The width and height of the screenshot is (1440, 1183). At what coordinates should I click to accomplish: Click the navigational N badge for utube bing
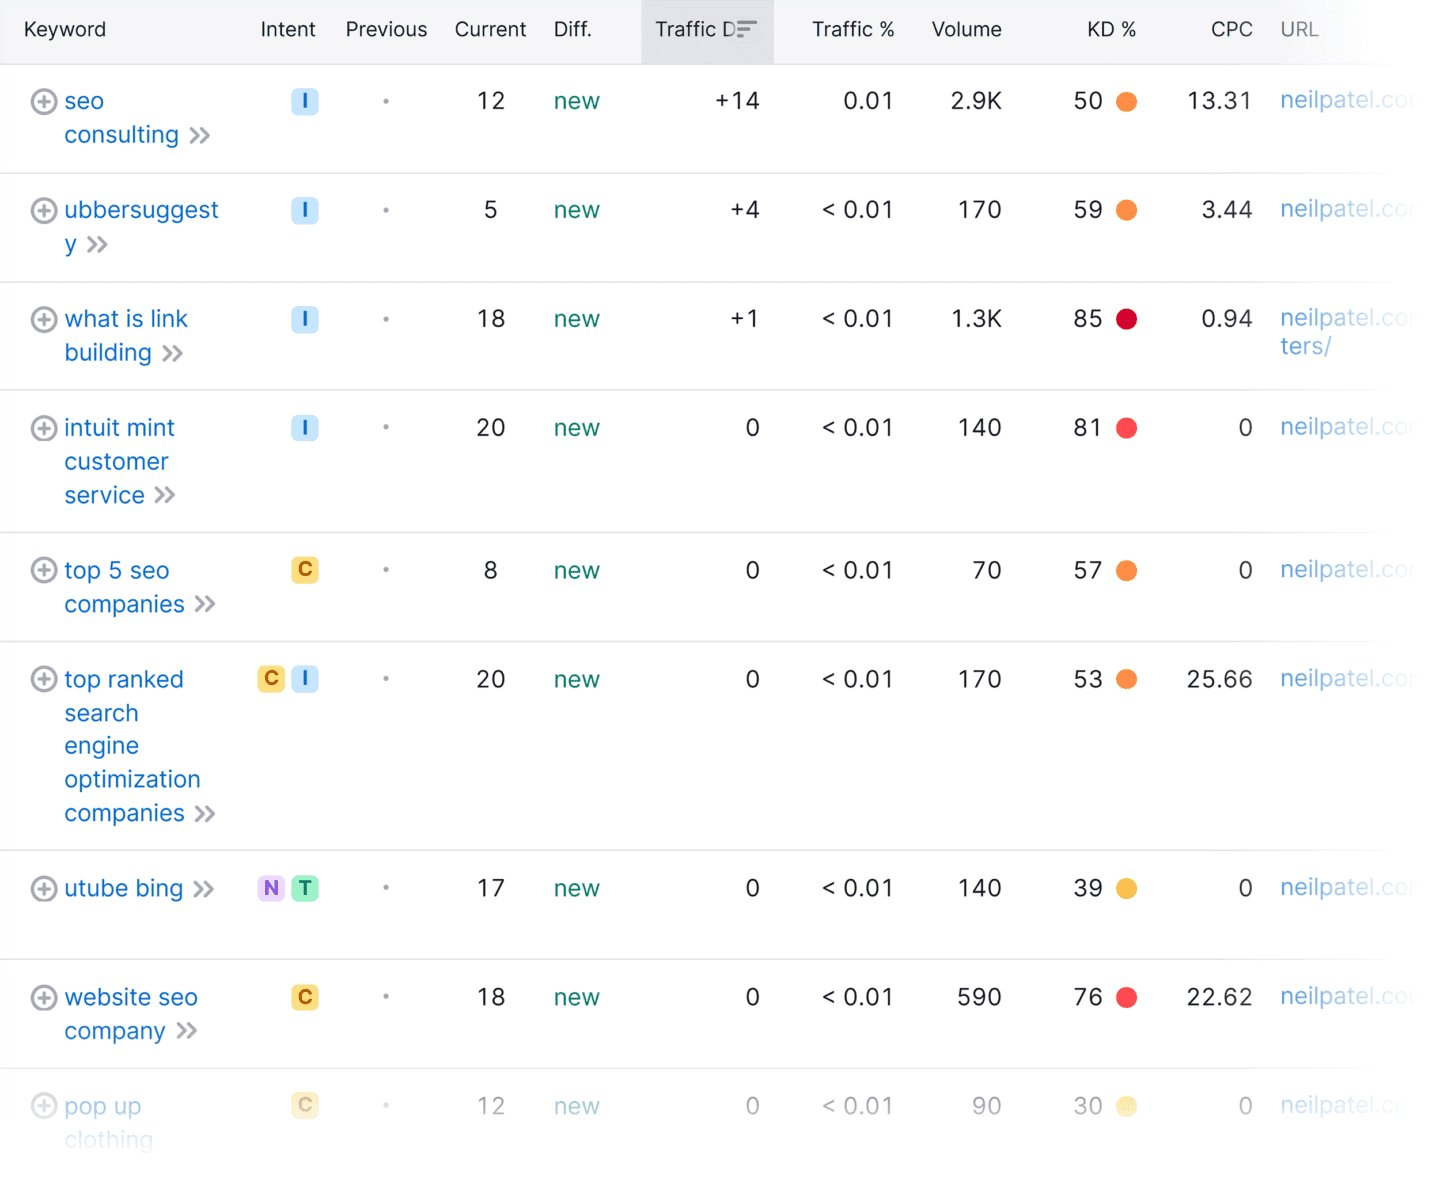[x=271, y=888]
